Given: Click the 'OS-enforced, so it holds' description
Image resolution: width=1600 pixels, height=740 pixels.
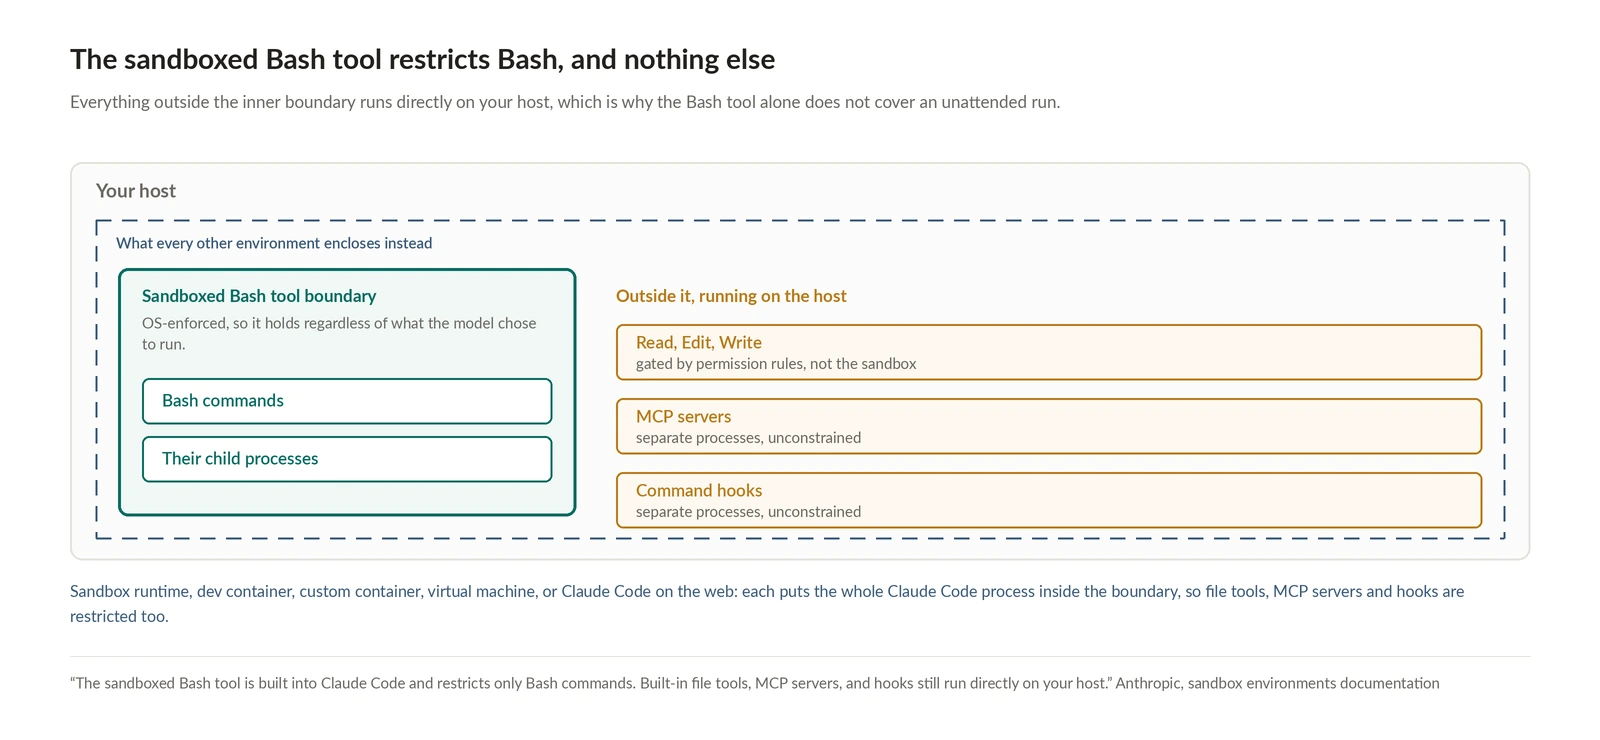Looking at the screenshot, I should click(339, 333).
